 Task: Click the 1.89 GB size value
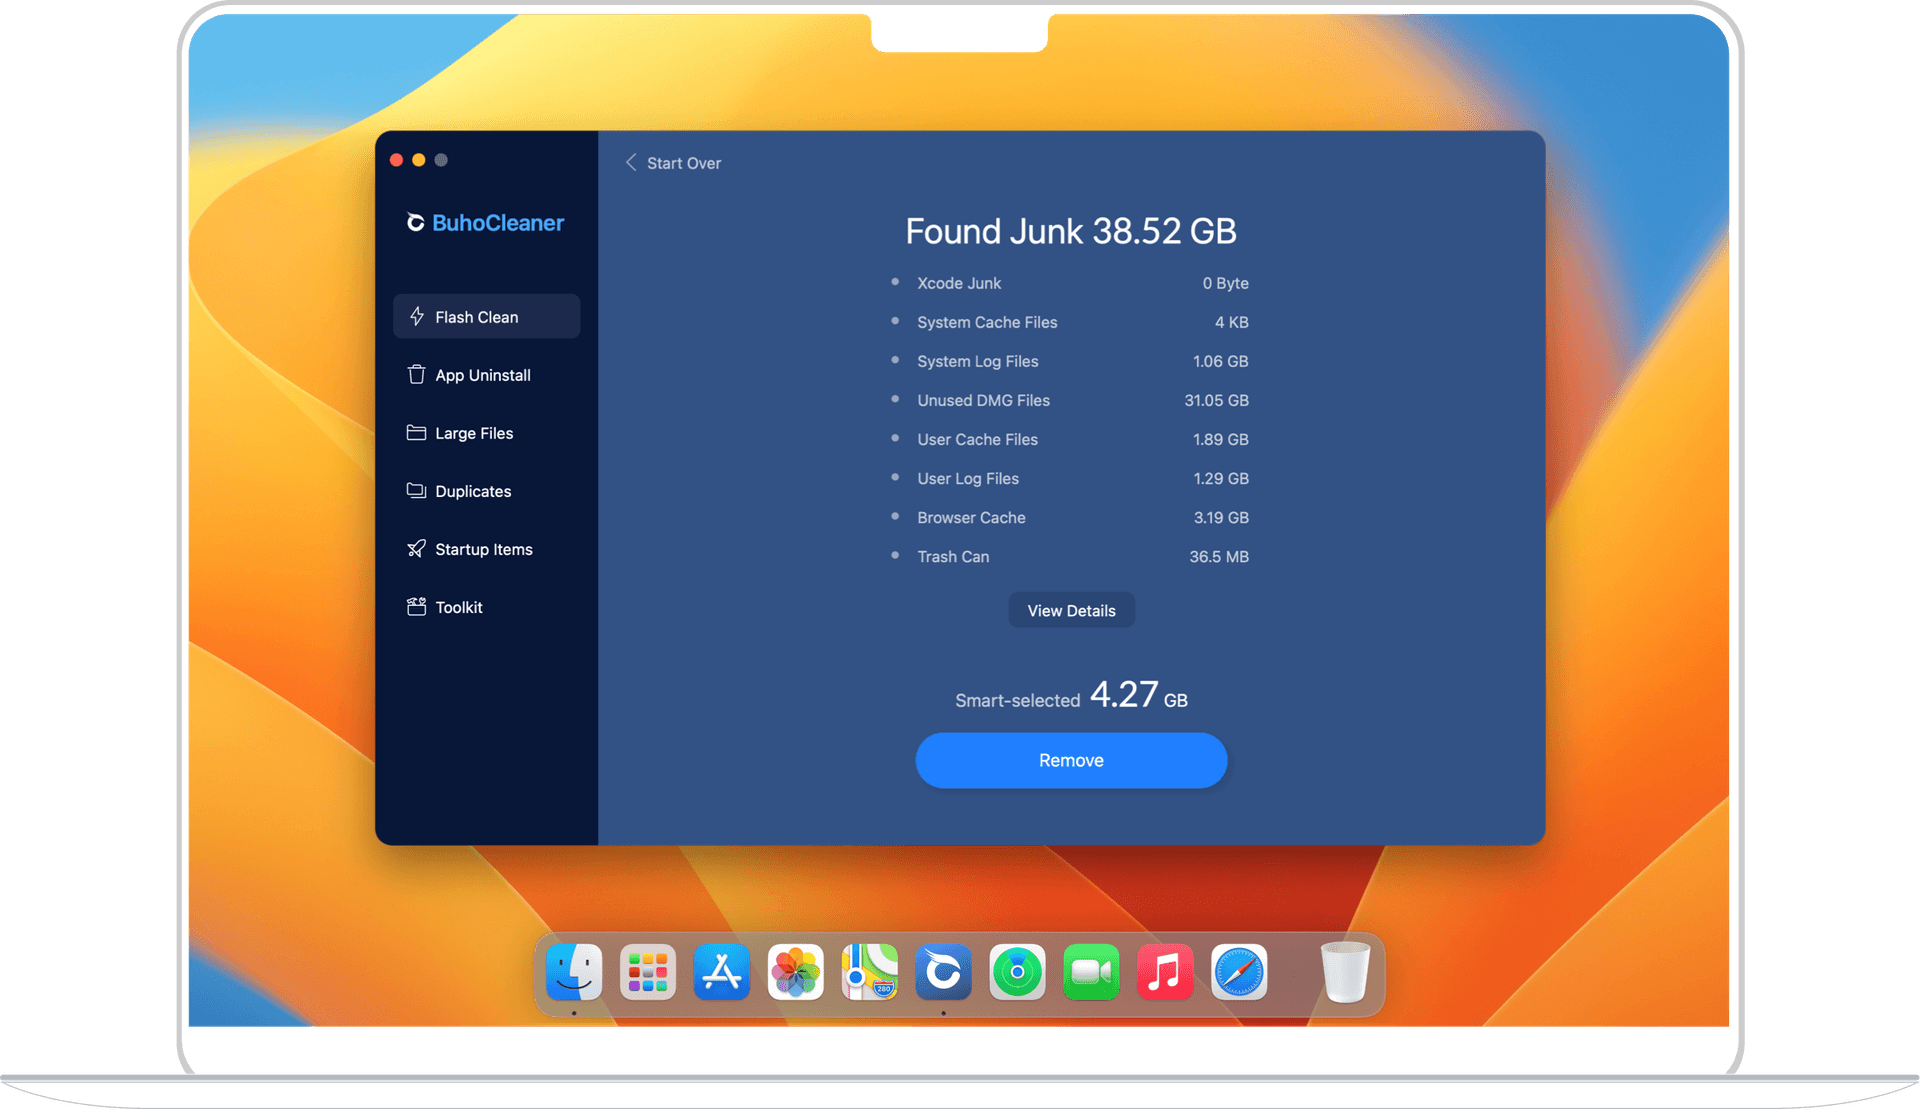click(1221, 439)
